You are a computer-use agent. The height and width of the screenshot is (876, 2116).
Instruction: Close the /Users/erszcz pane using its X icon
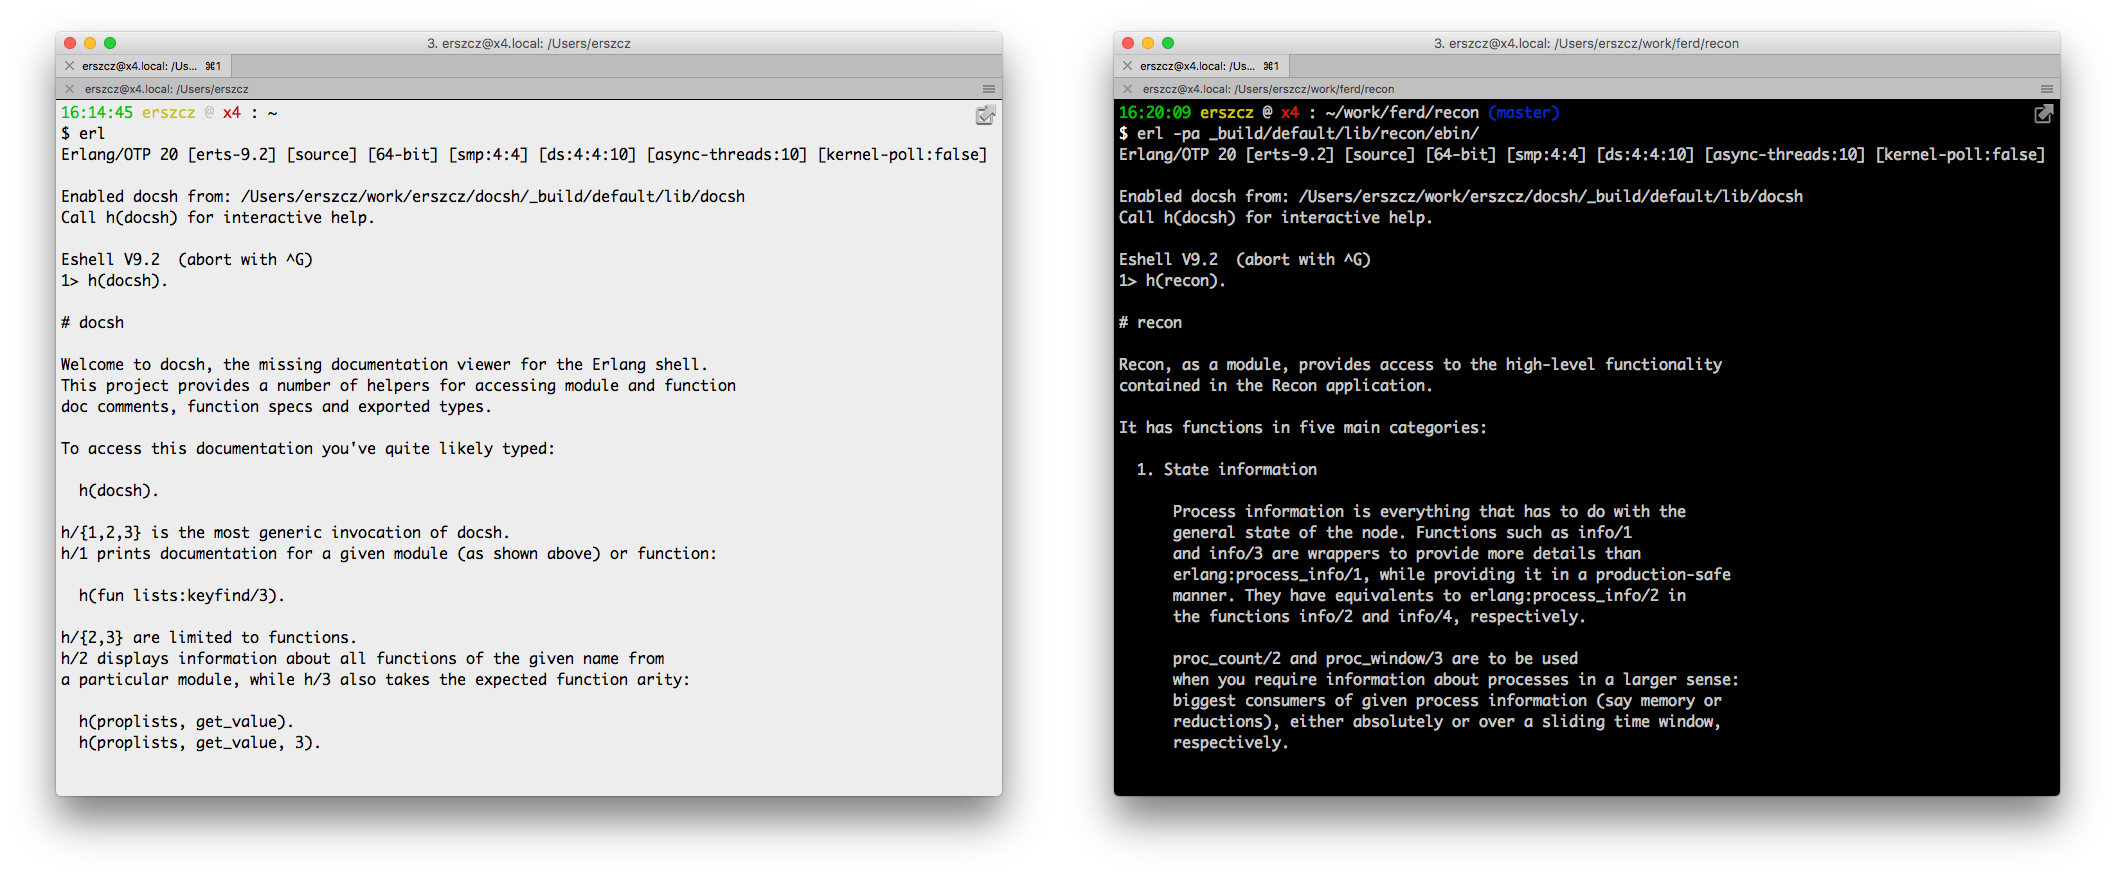(x=69, y=89)
